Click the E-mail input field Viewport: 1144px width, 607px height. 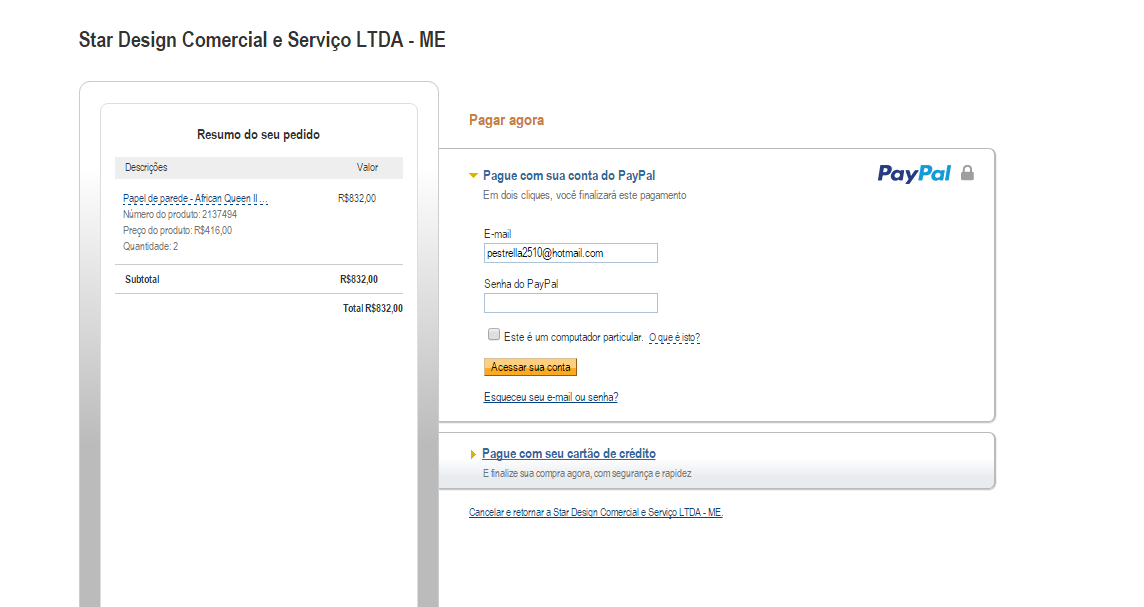[571, 253]
